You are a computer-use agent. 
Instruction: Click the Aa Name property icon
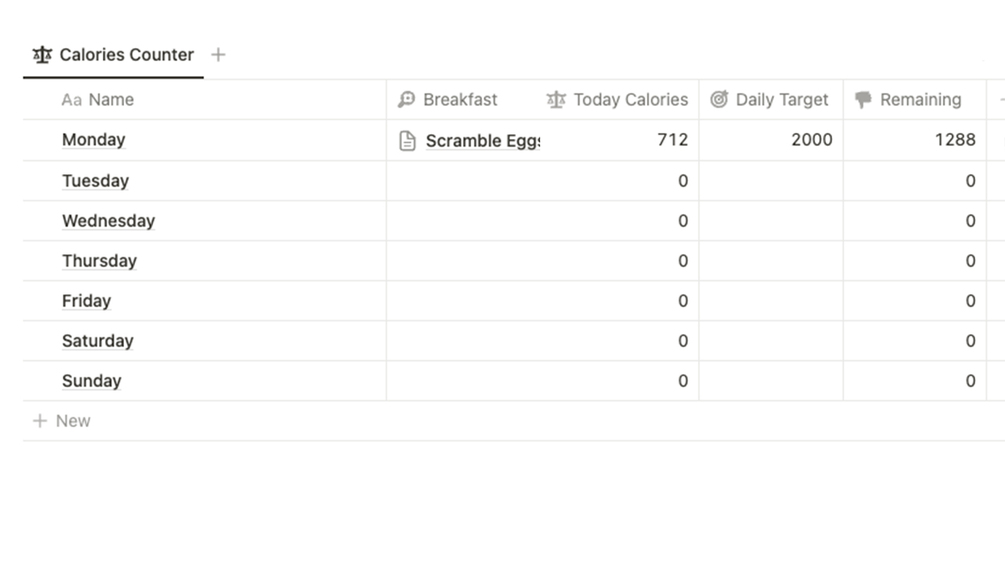[71, 100]
